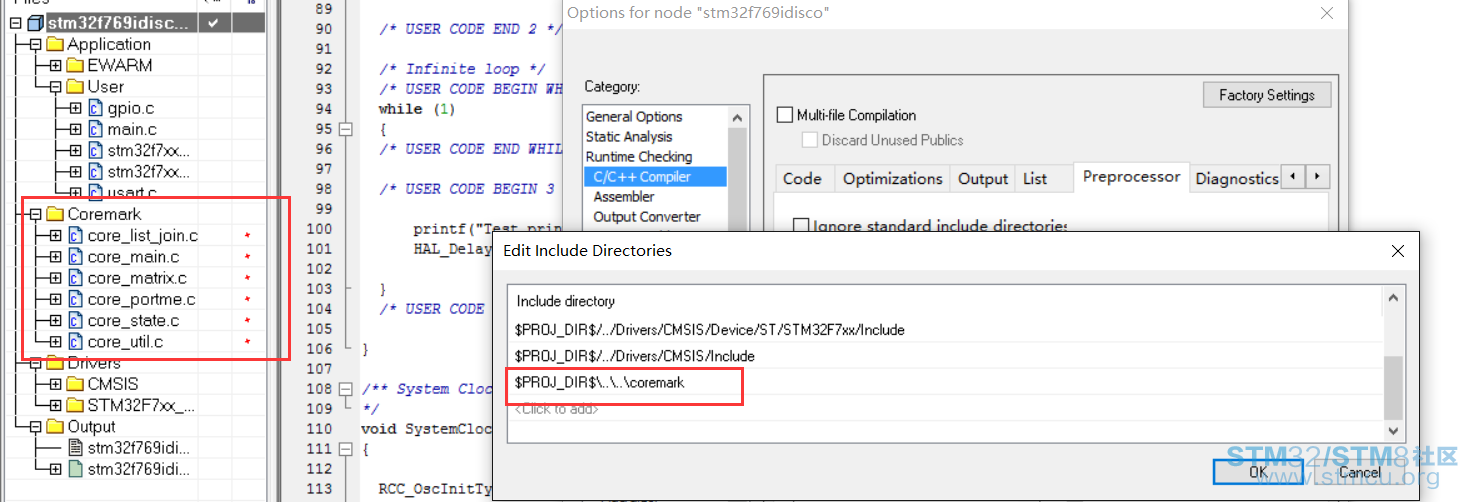This screenshot has height=502, width=1464.
Task: Collapse code fold at line 111
Action: point(346,449)
